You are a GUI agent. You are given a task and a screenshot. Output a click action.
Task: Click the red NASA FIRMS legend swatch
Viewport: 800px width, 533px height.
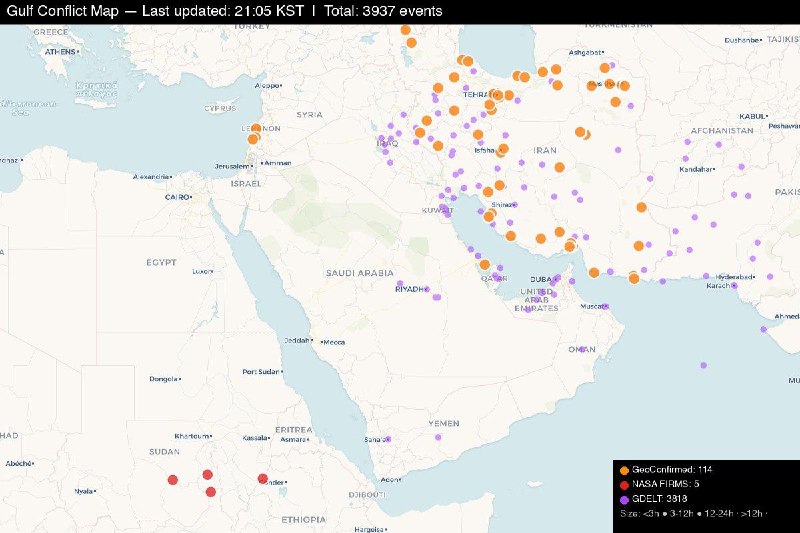[625, 484]
